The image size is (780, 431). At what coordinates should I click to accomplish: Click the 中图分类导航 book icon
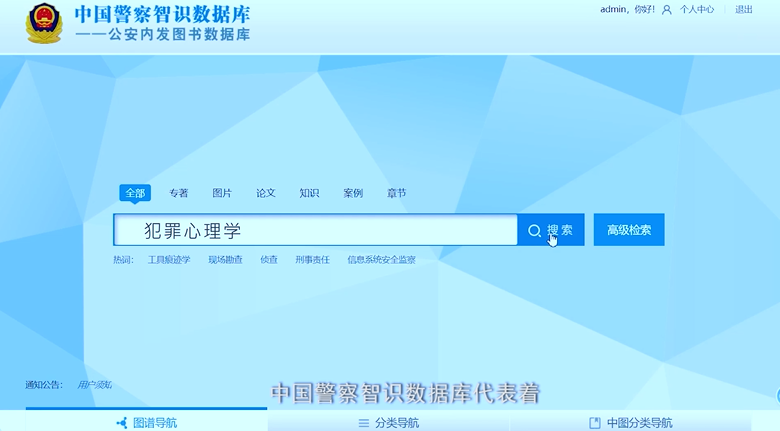coord(595,423)
